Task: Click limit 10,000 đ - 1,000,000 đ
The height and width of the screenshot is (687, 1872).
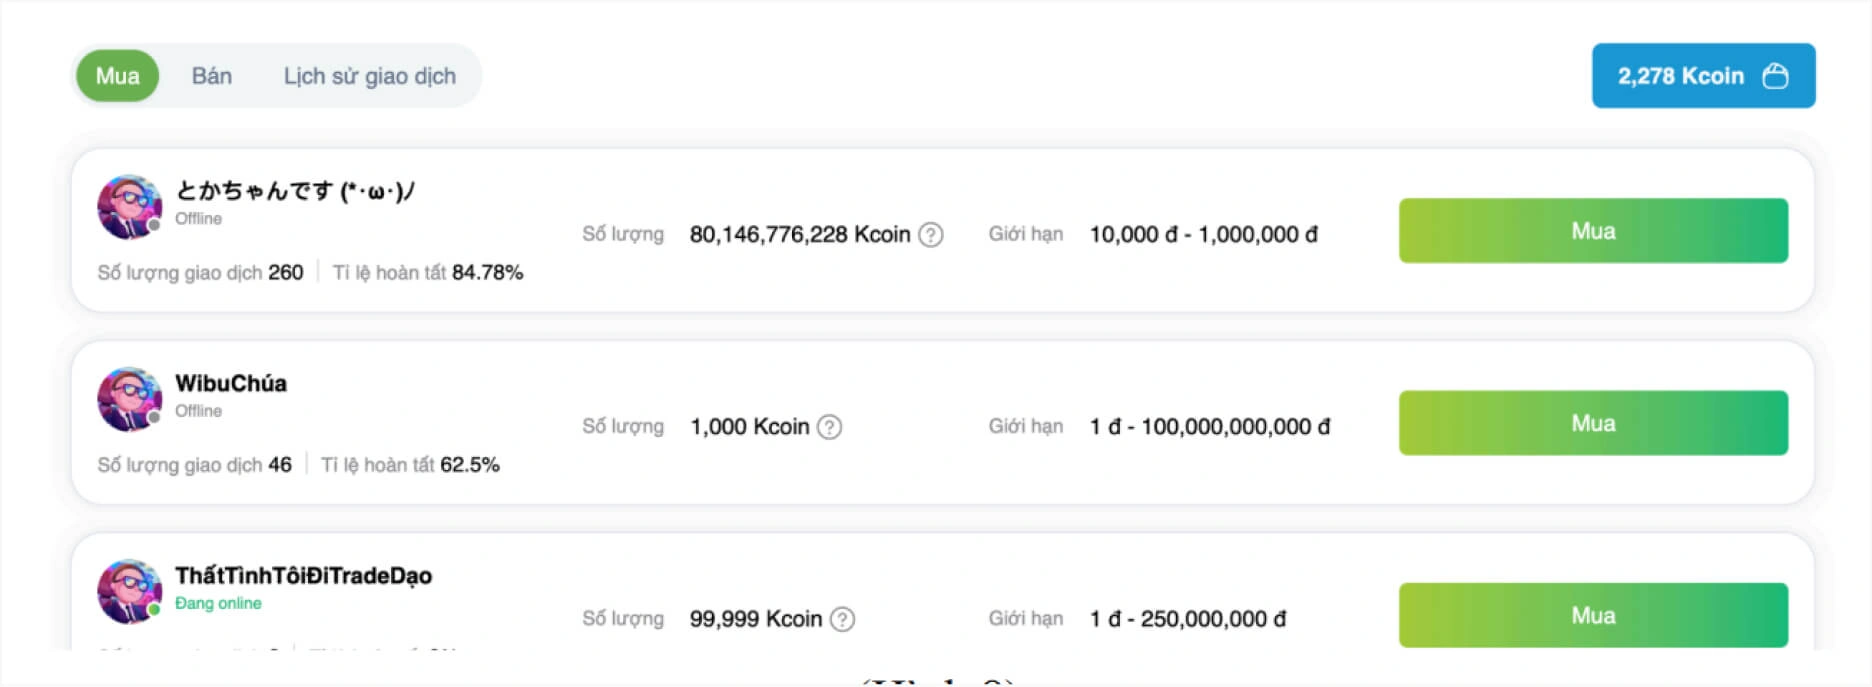Action: tap(1204, 234)
